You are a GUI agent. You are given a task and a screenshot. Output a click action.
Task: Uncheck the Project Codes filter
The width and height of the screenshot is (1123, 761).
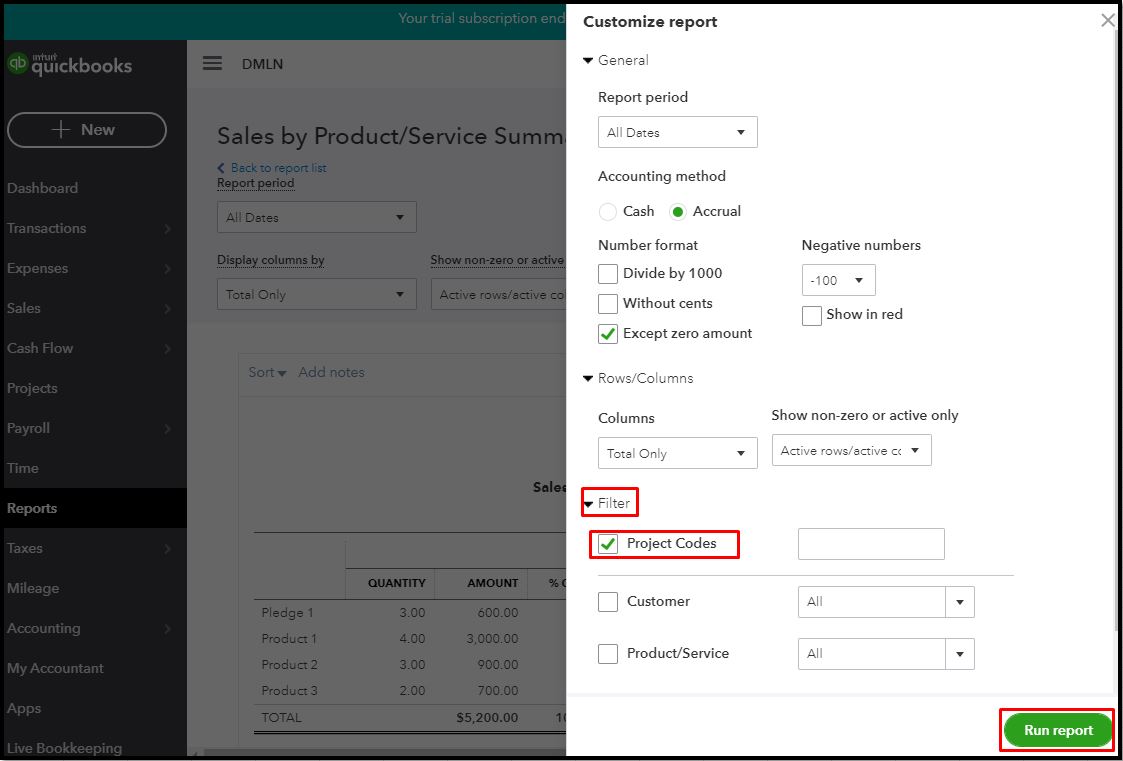(608, 545)
